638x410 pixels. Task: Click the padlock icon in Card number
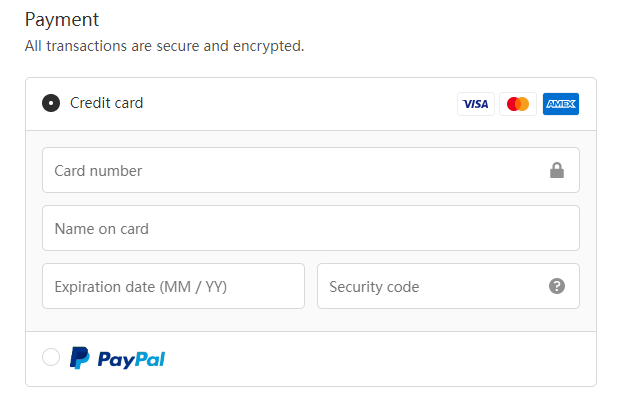point(557,171)
